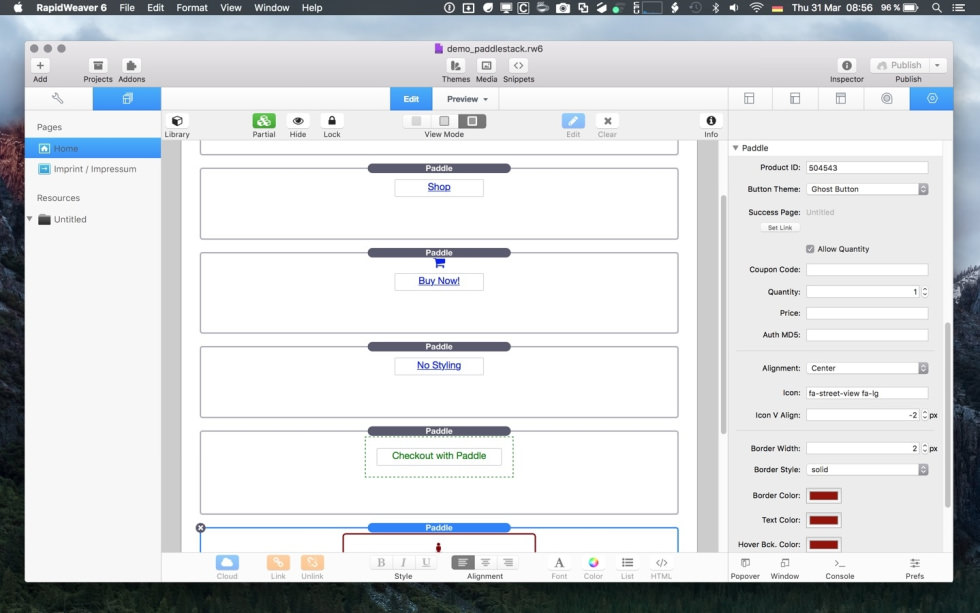This screenshot has width=980, height=613.
Task: Open the Stacks Library
Action: 177,121
